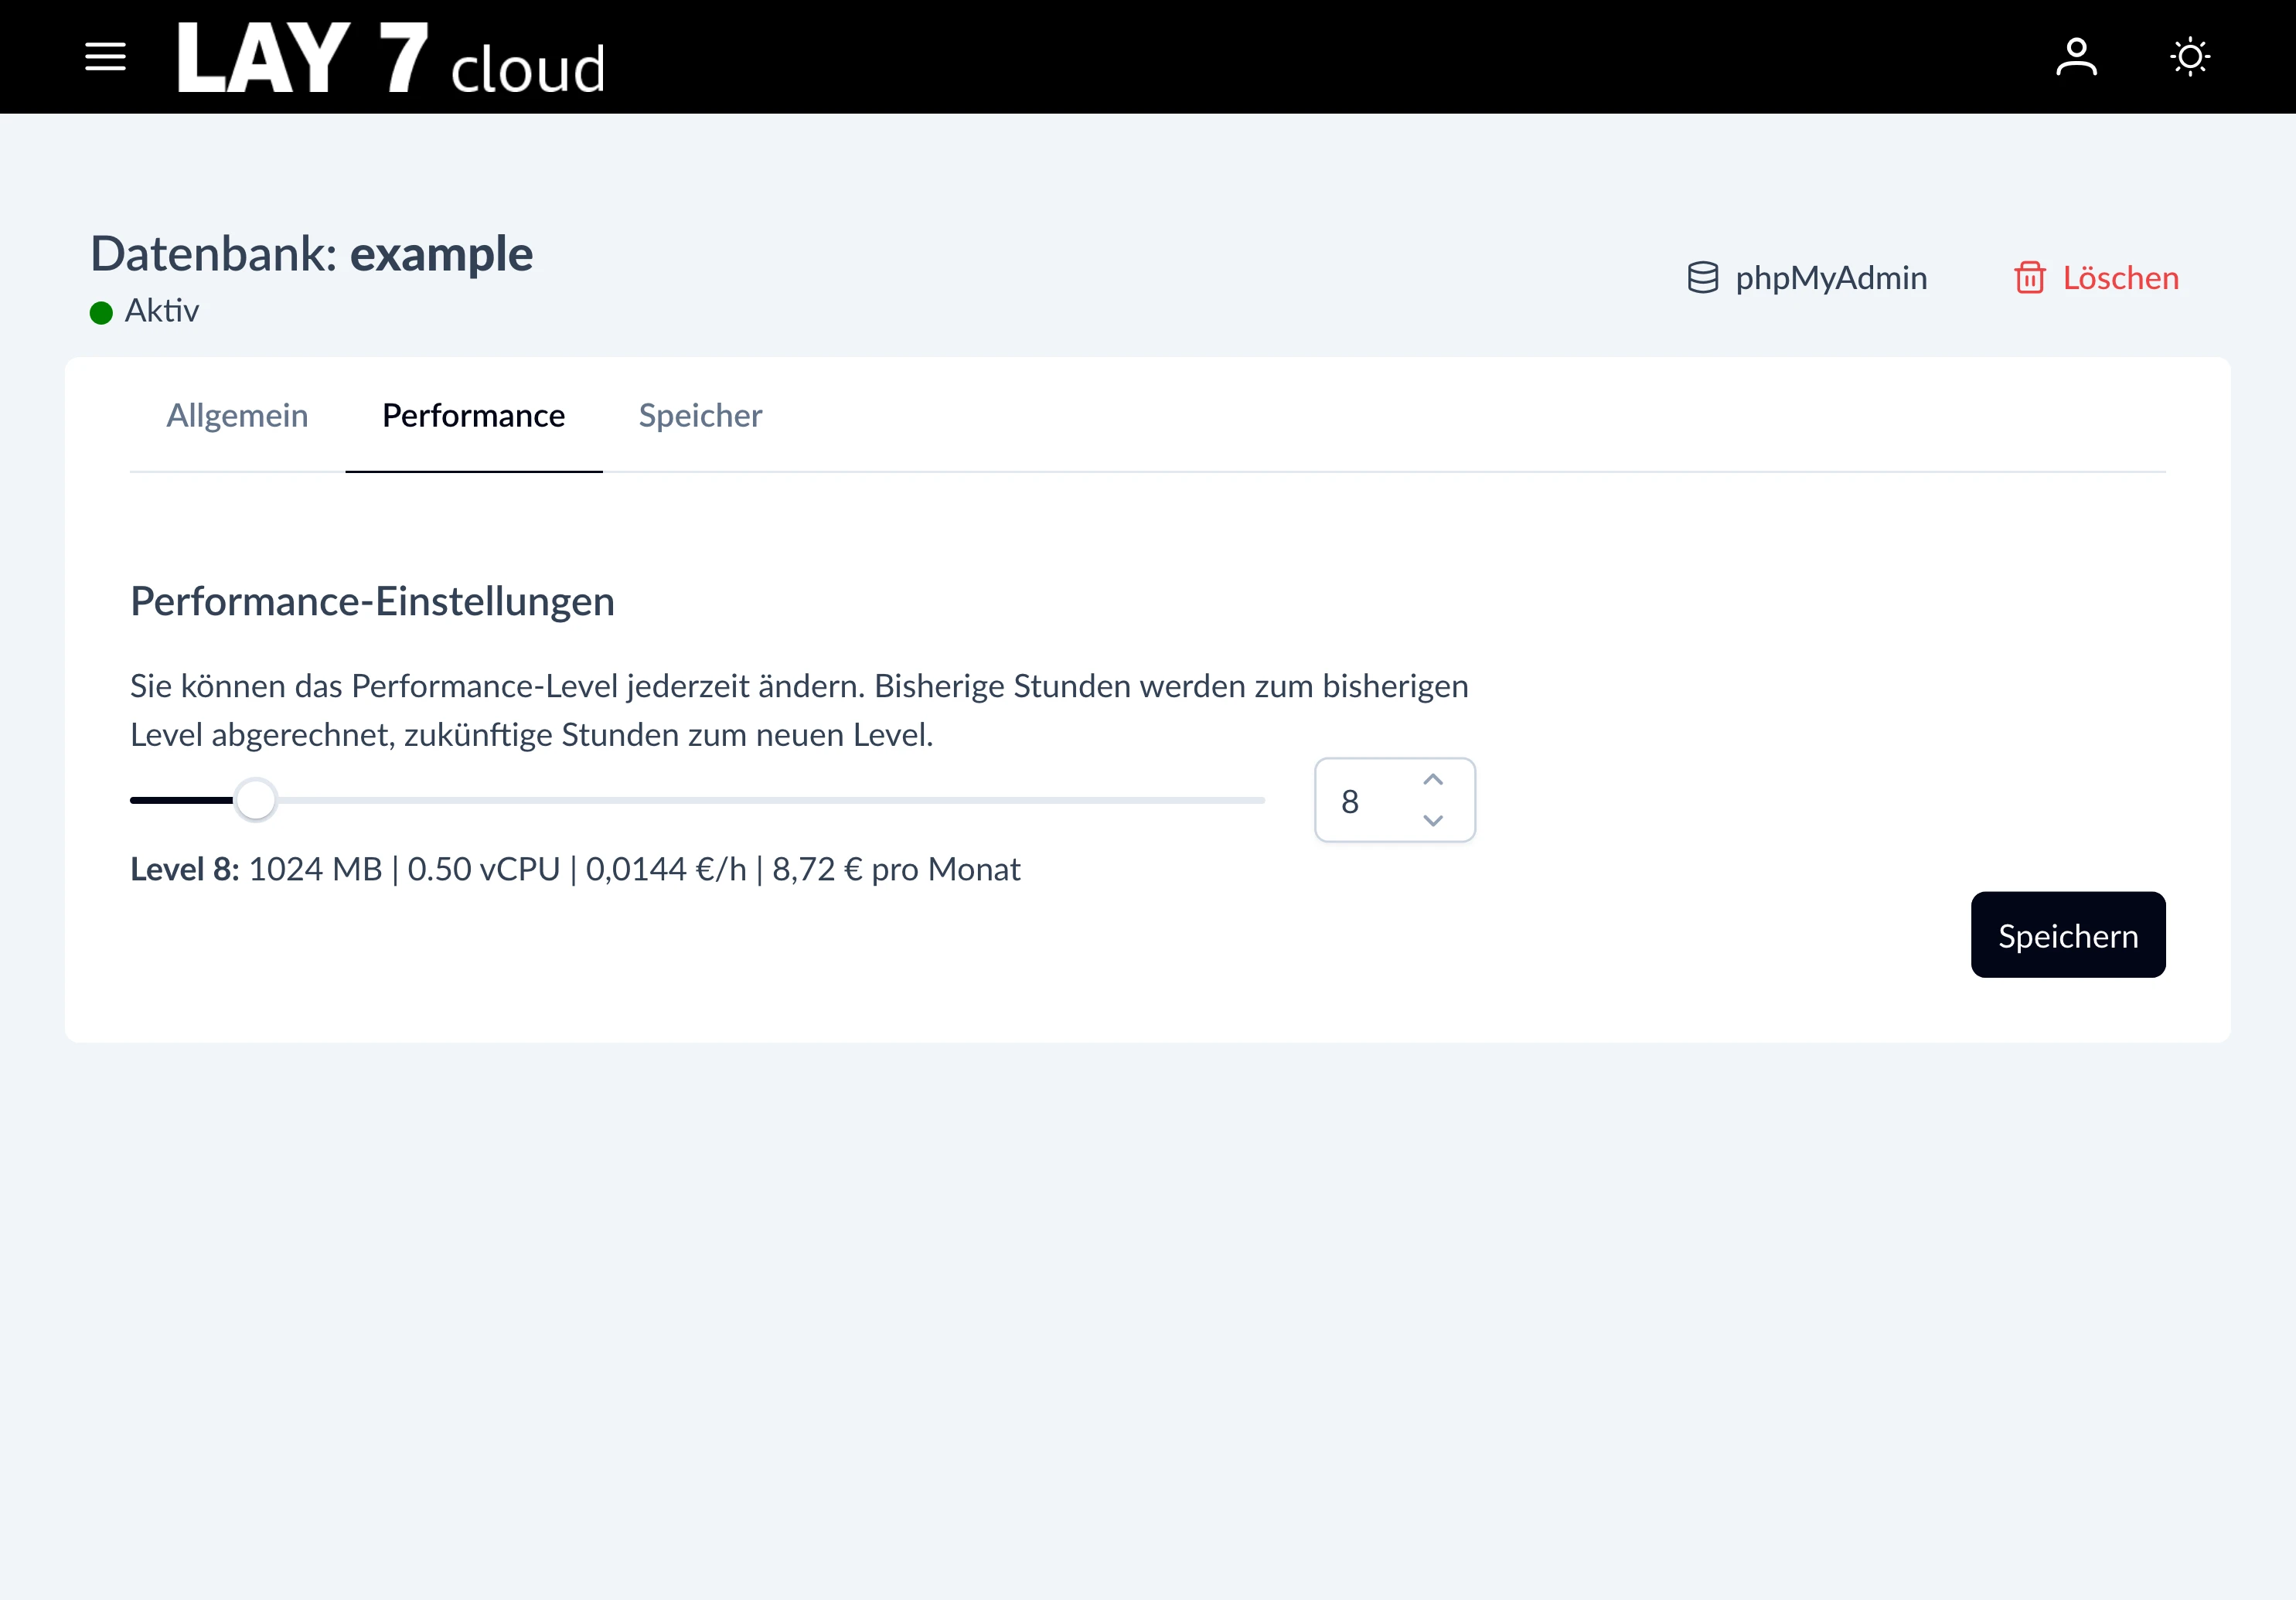
Task: Click the Datenbank: example heading
Action: (x=311, y=254)
